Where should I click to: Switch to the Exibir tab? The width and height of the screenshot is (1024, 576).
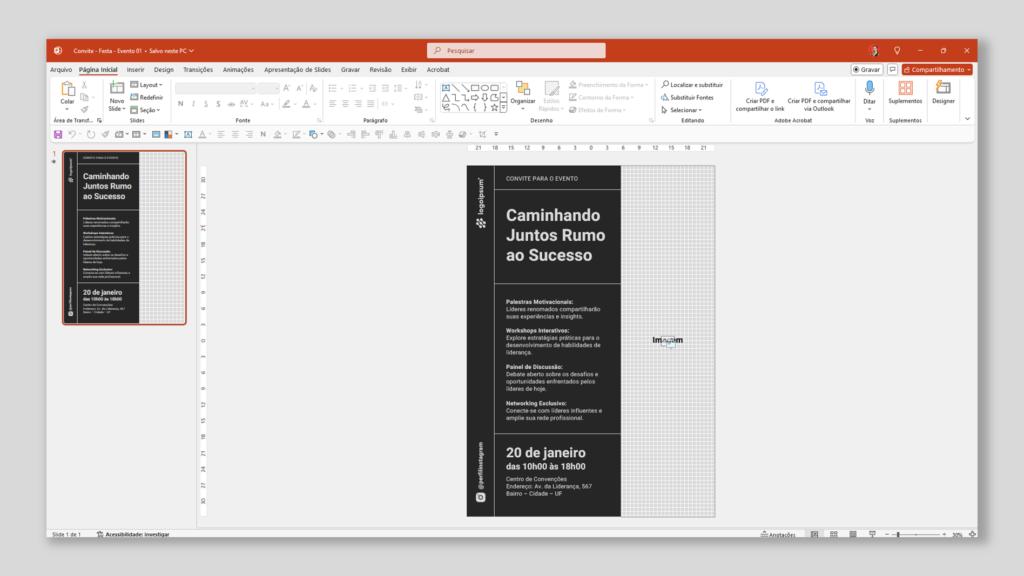(409, 69)
